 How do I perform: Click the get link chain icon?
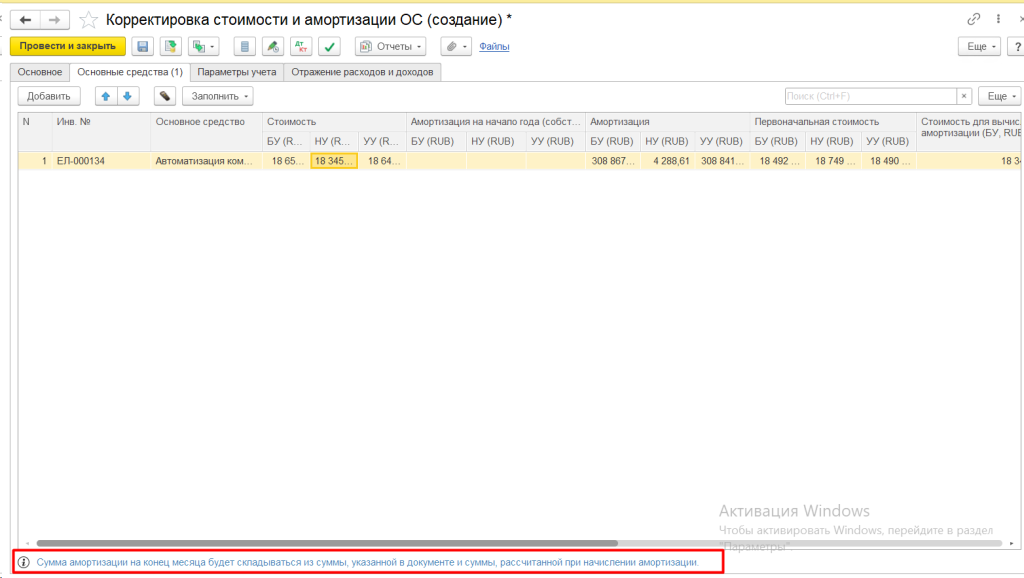click(x=973, y=19)
